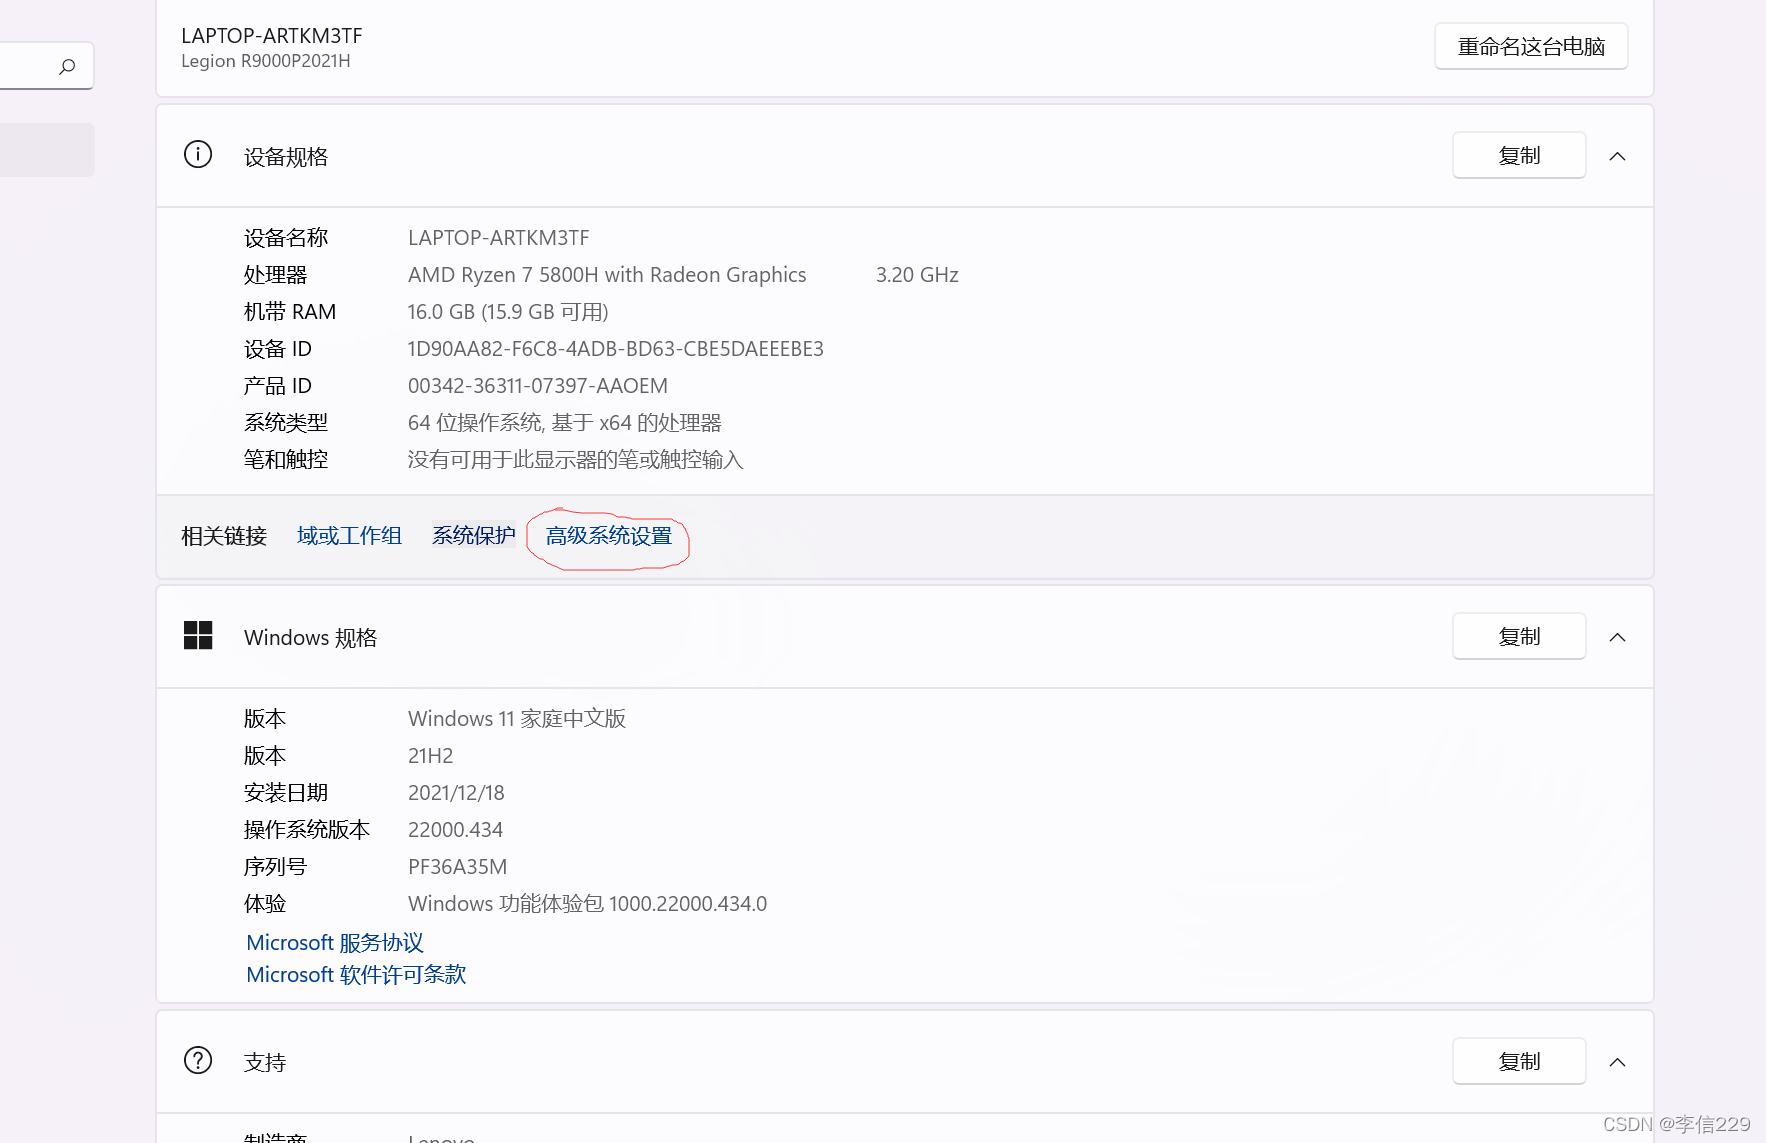Click the 操作系统版本 label
The width and height of the screenshot is (1766, 1143).
tap(306, 830)
